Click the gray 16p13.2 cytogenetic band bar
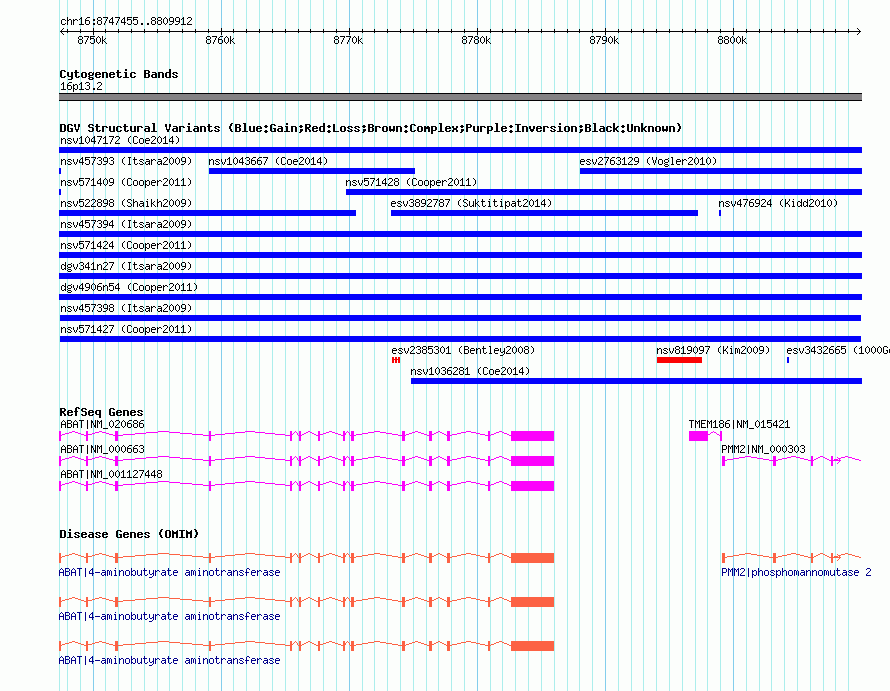890x691 pixels. click(460, 97)
